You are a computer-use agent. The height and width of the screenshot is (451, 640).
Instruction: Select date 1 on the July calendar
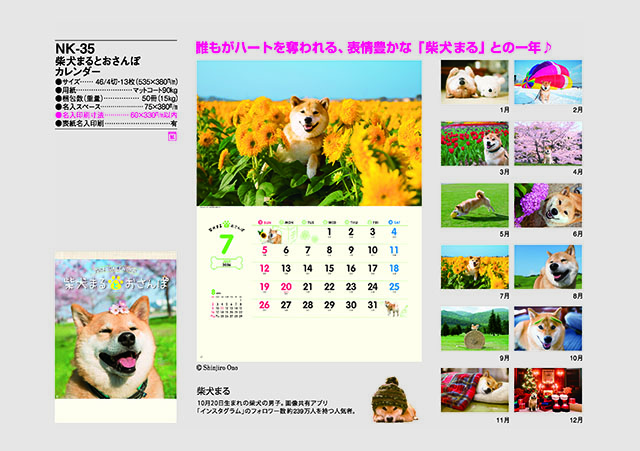pyautogui.click(x=329, y=232)
